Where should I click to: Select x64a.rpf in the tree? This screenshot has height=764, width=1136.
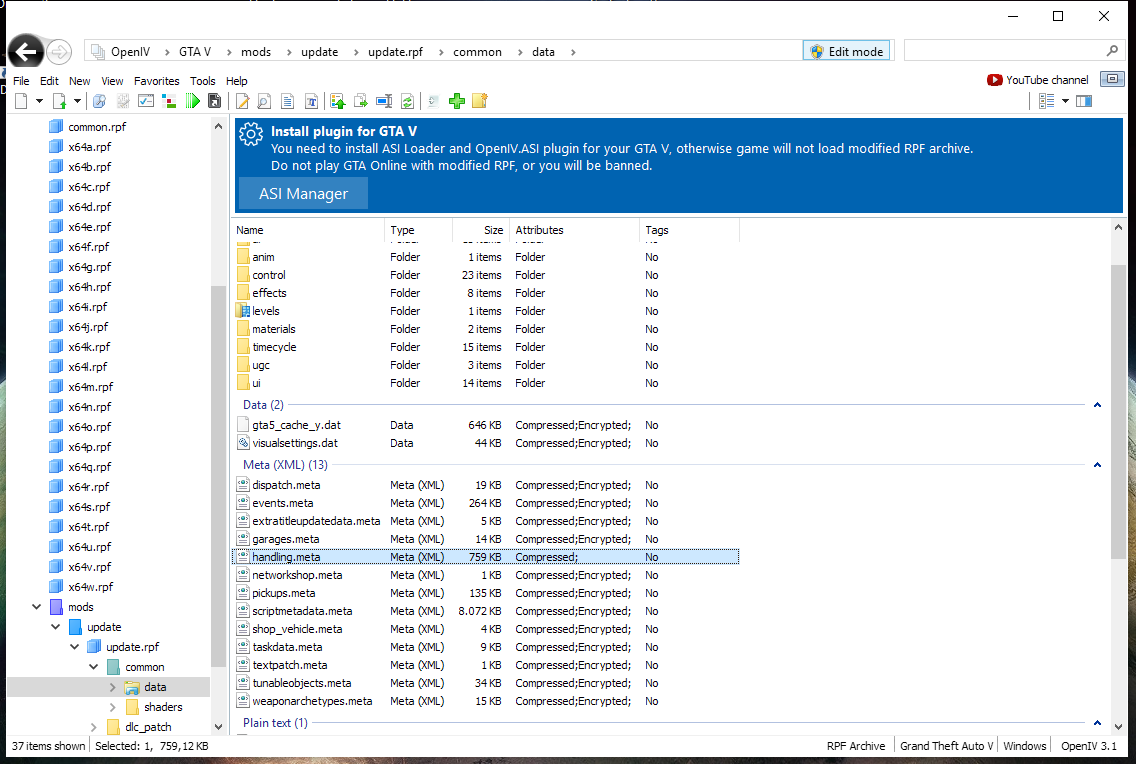pyautogui.click(x=90, y=147)
